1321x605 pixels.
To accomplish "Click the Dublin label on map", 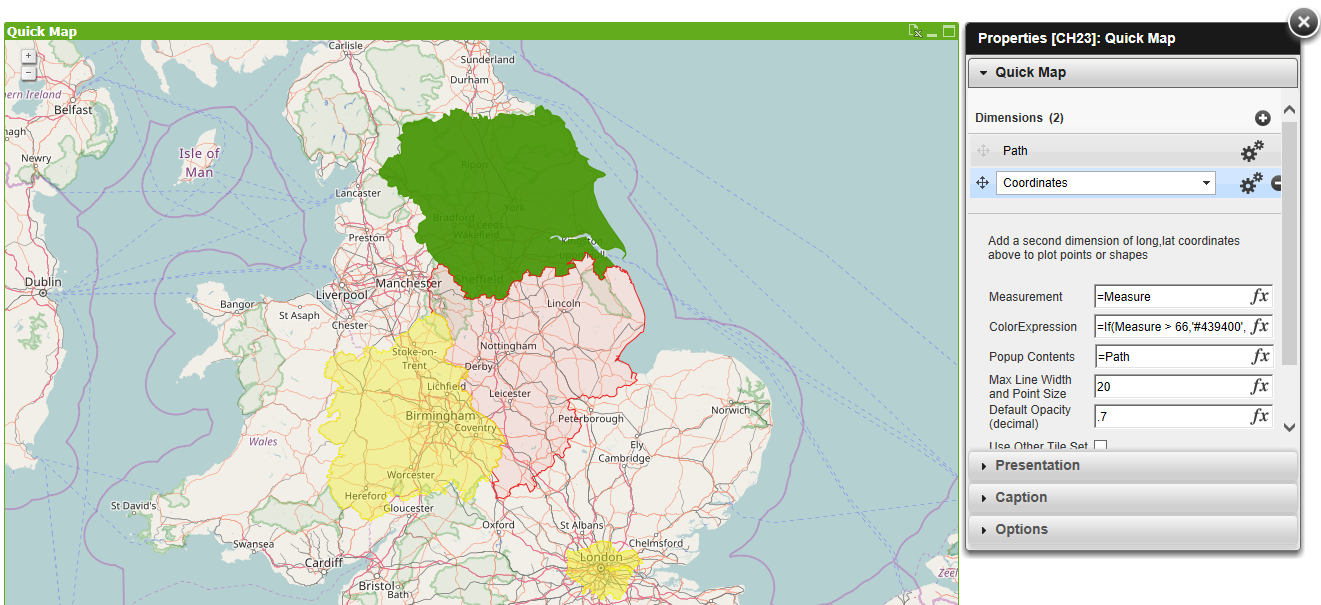I will tap(43, 282).
